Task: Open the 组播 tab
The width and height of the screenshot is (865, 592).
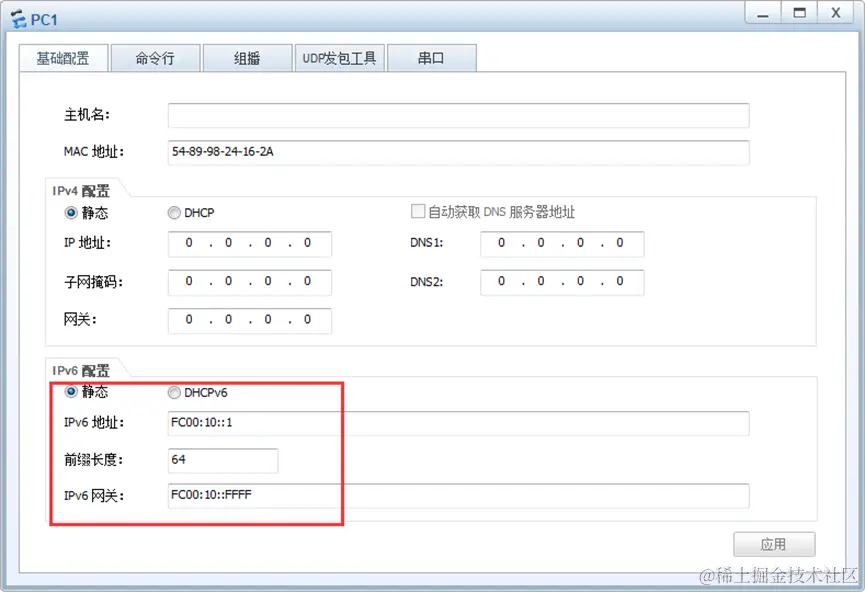Action: [247, 58]
